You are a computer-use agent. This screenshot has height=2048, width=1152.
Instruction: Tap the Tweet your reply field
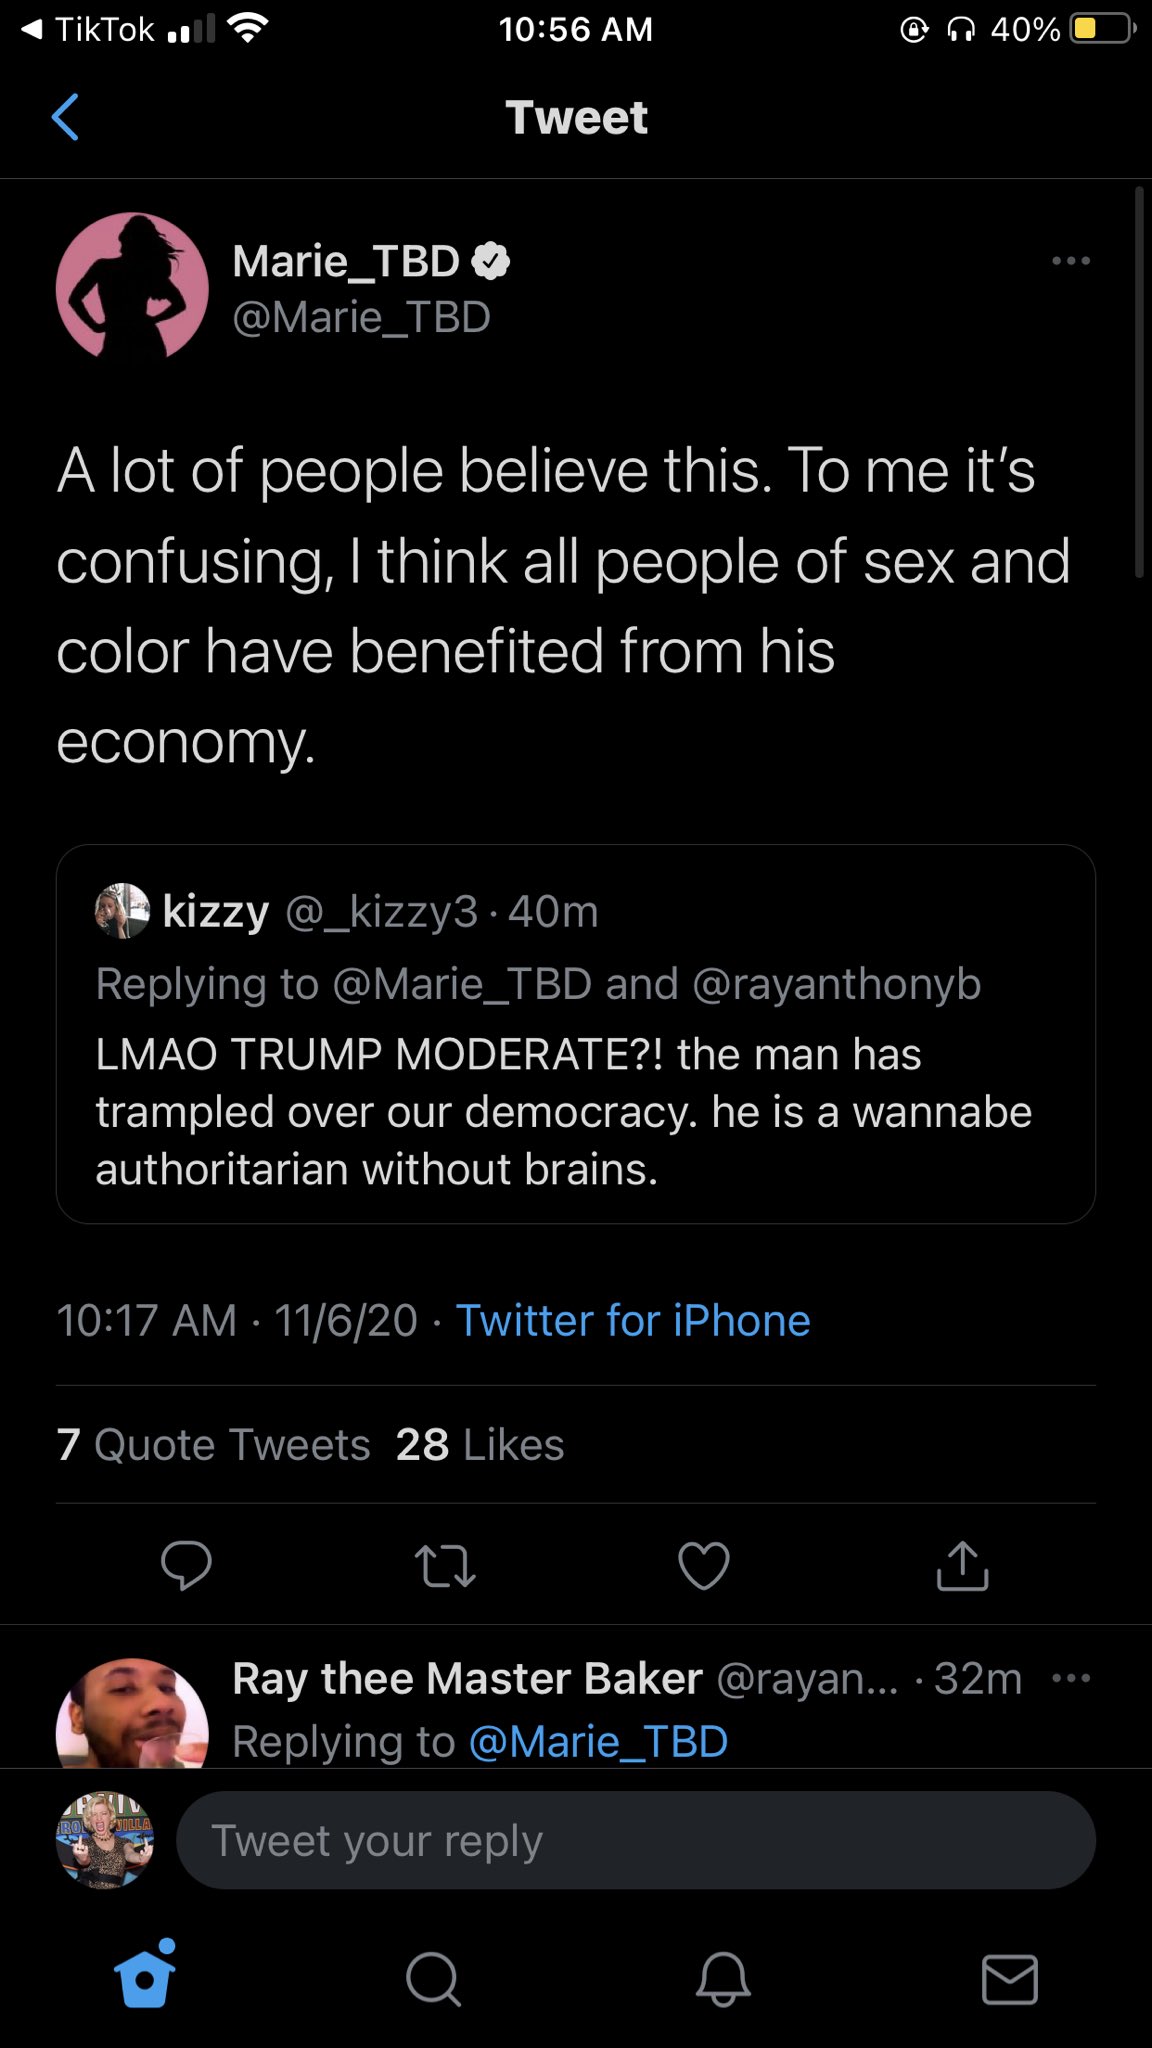[636, 1840]
